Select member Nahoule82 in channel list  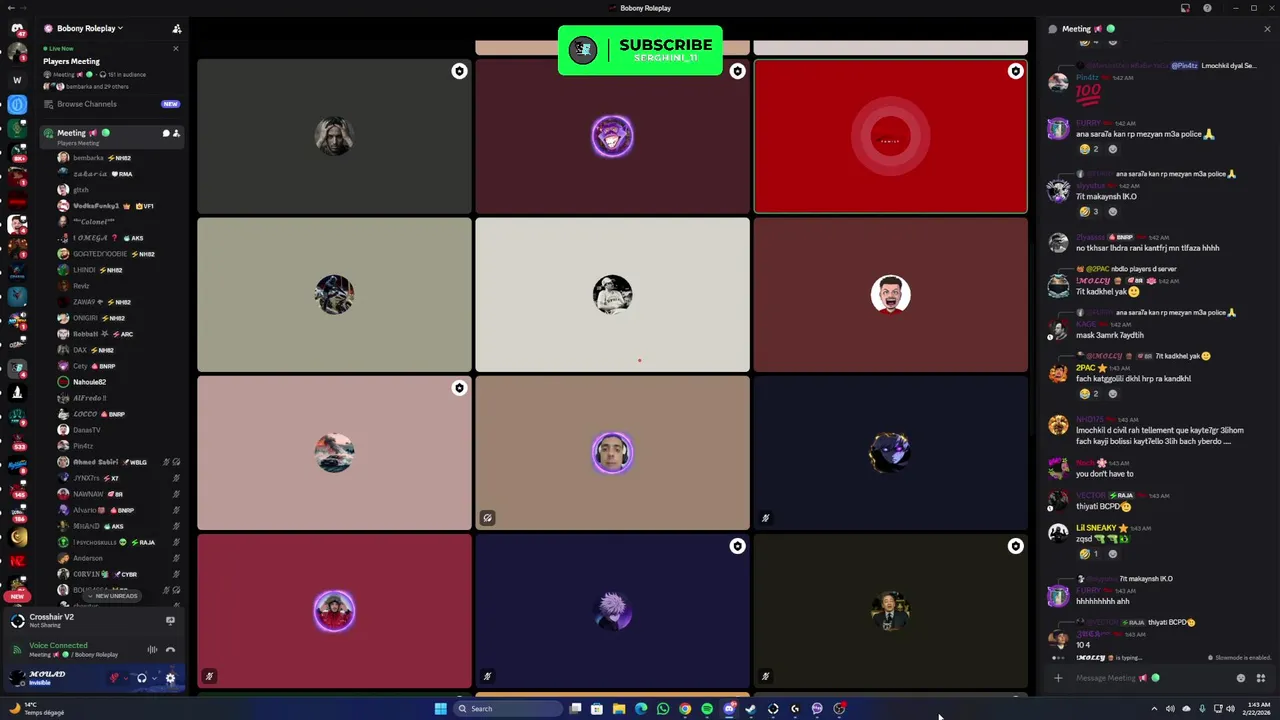pyautogui.click(x=89, y=382)
